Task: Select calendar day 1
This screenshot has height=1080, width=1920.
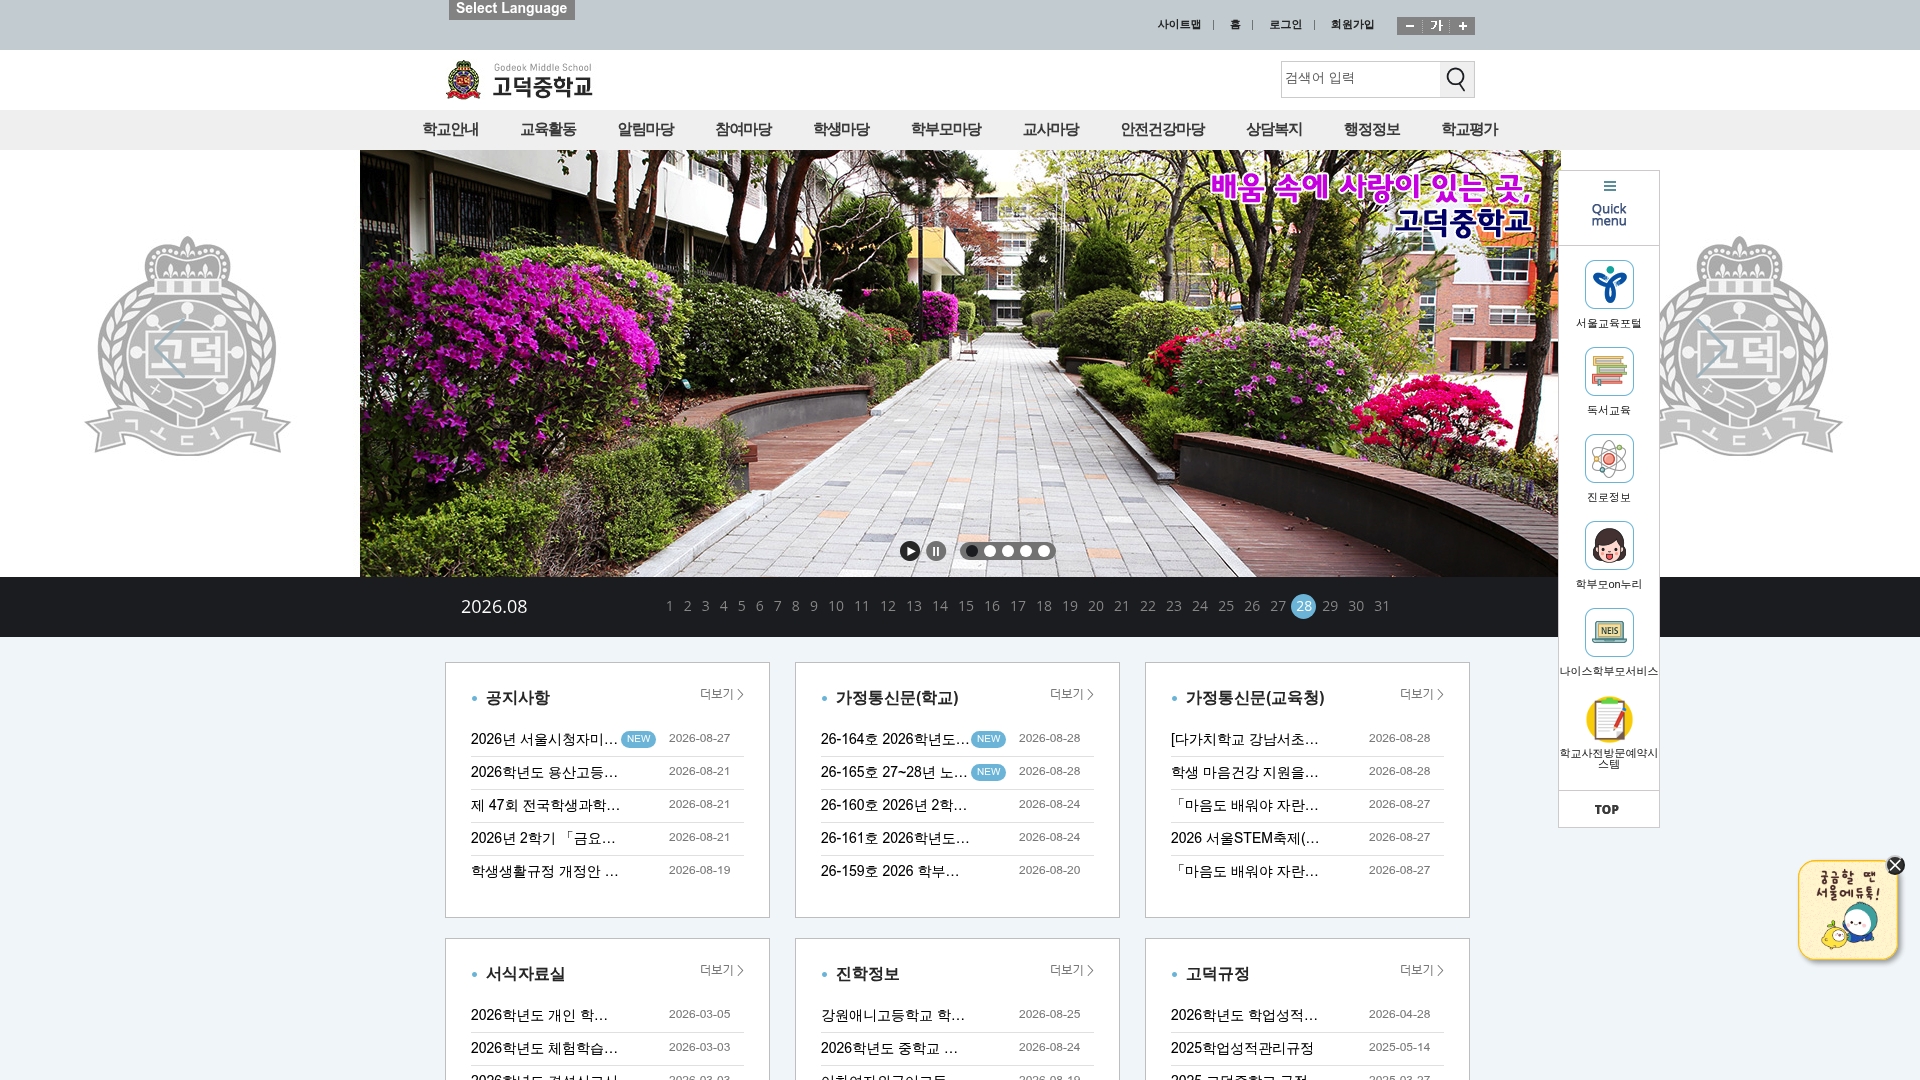Action: point(669,607)
